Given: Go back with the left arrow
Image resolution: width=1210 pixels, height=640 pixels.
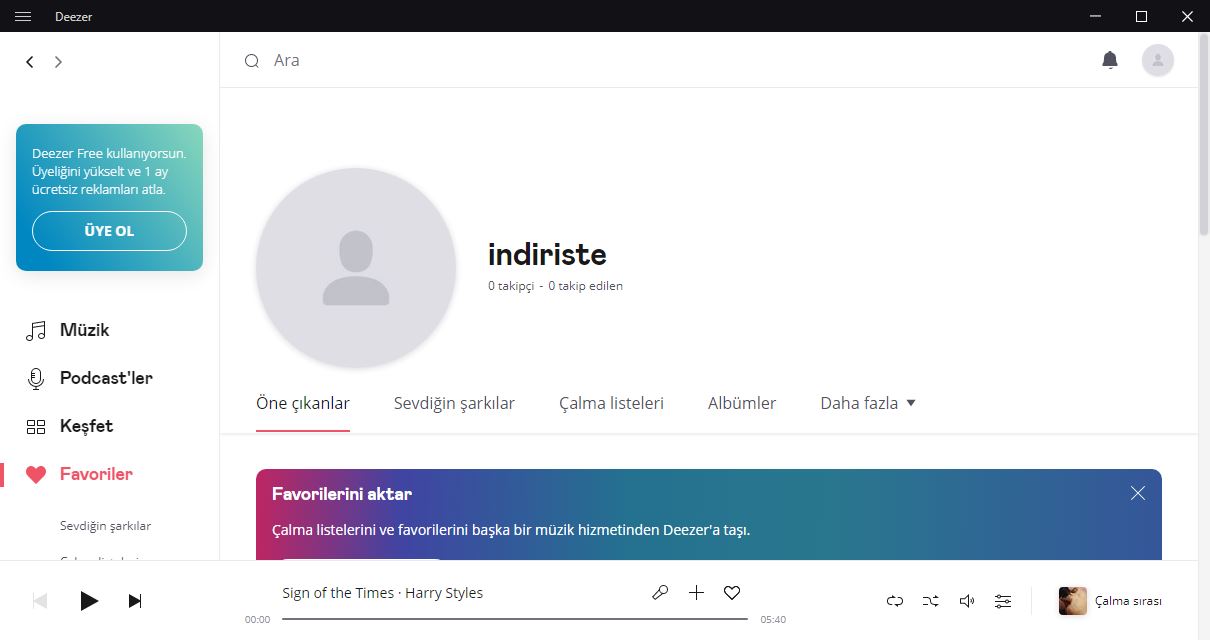Looking at the screenshot, I should [x=30, y=62].
